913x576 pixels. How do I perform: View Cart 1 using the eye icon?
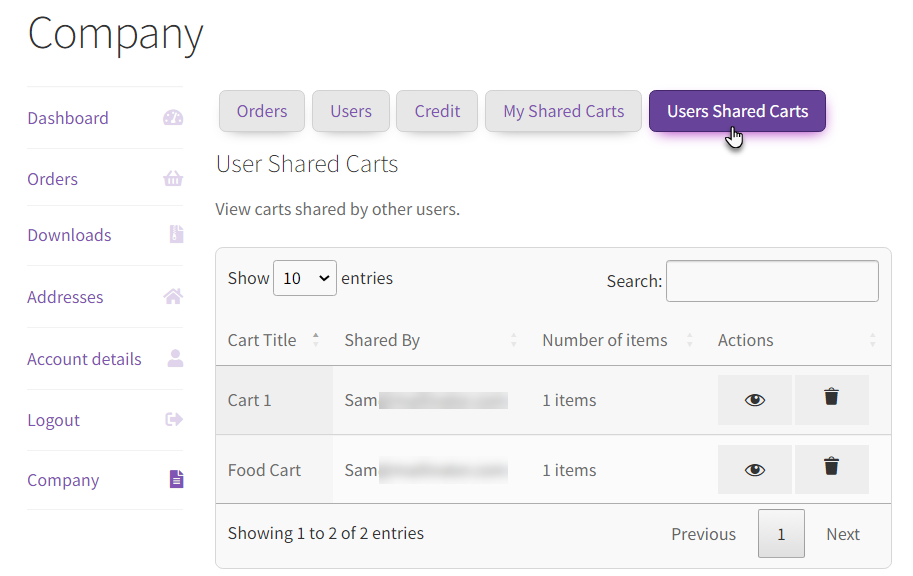[755, 400]
